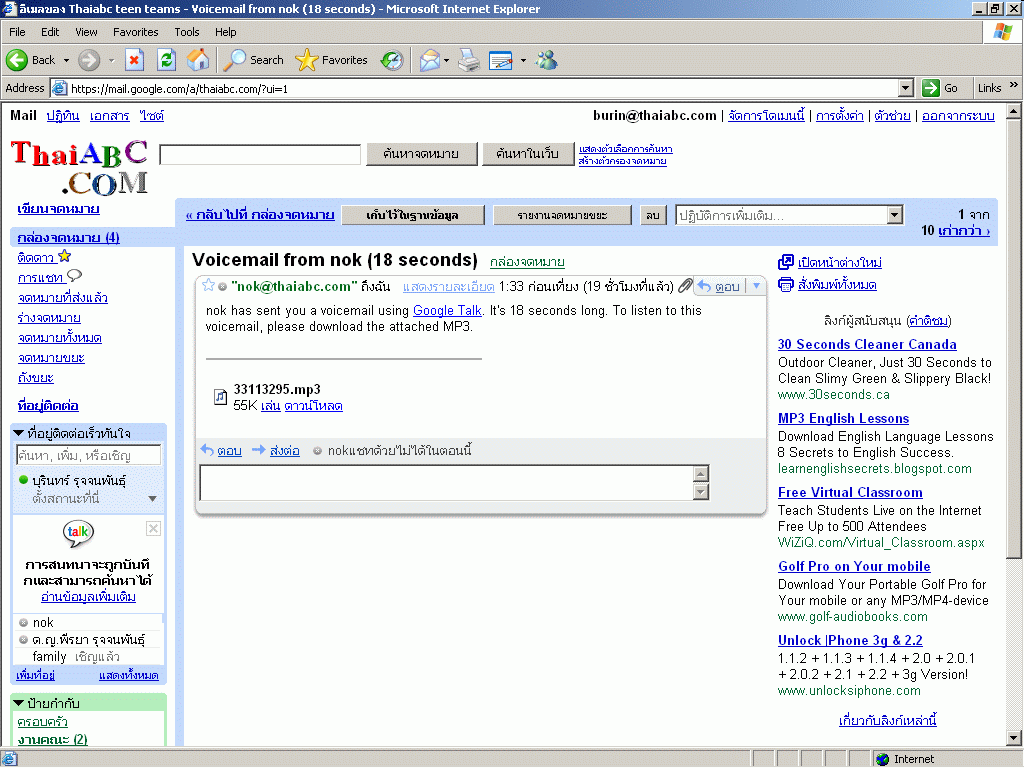Image resolution: width=1024 pixels, height=768 pixels.
Task: Click the mail search input field
Action: (260, 154)
